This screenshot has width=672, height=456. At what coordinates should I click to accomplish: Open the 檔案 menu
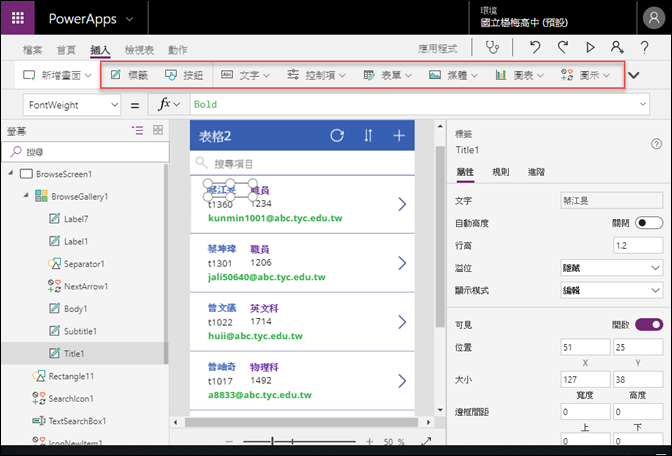click(32, 50)
